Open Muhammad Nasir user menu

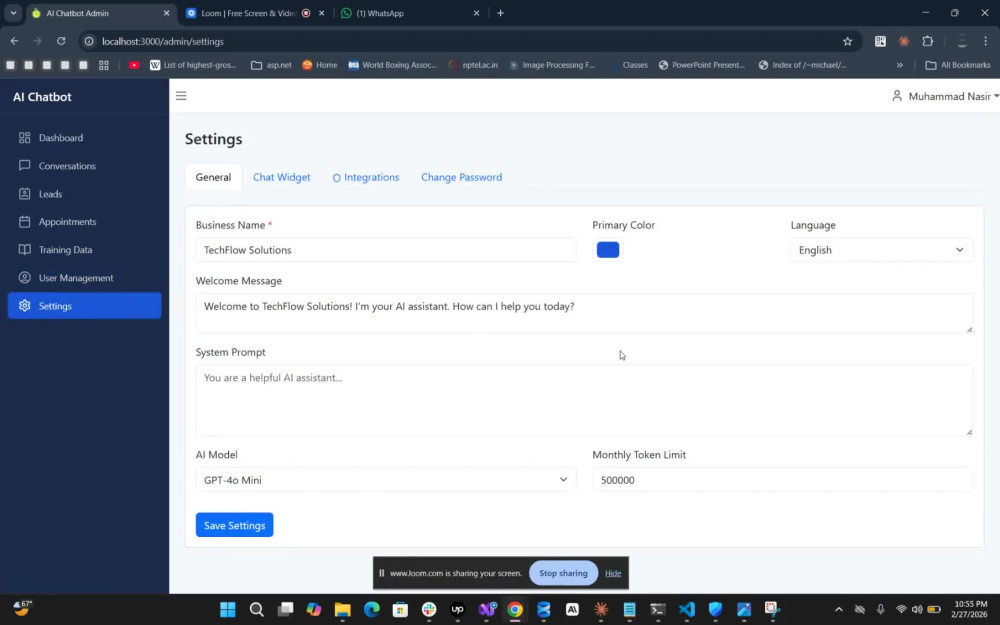[945, 96]
